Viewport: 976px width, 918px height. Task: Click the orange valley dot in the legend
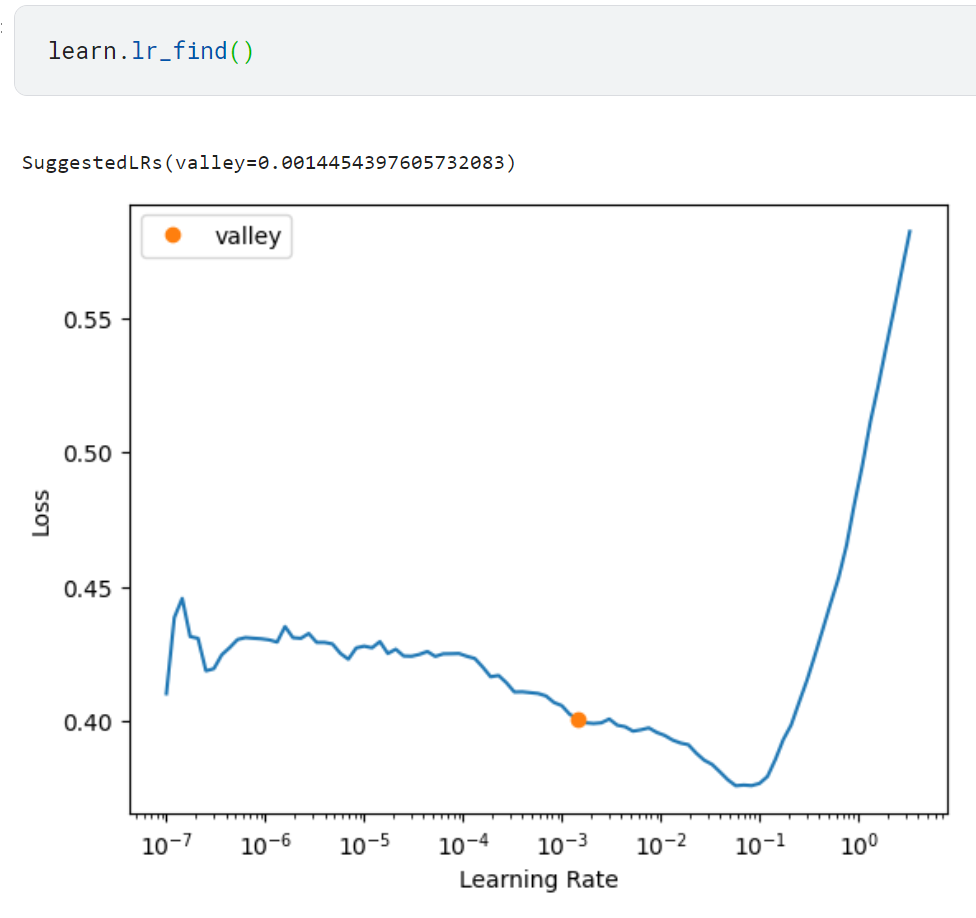coord(173,235)
